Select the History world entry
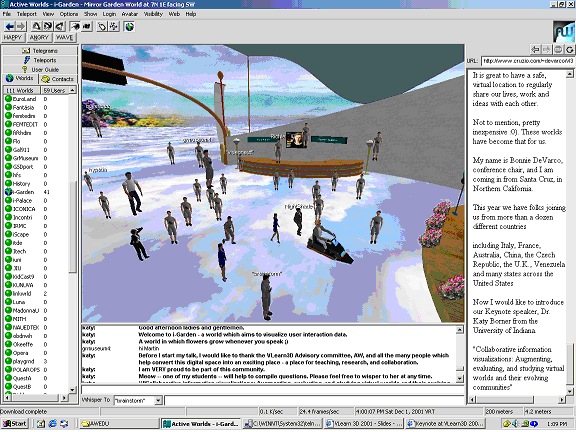Image resolution: width=576 pixels, height=432 pixels. (36, 184)
